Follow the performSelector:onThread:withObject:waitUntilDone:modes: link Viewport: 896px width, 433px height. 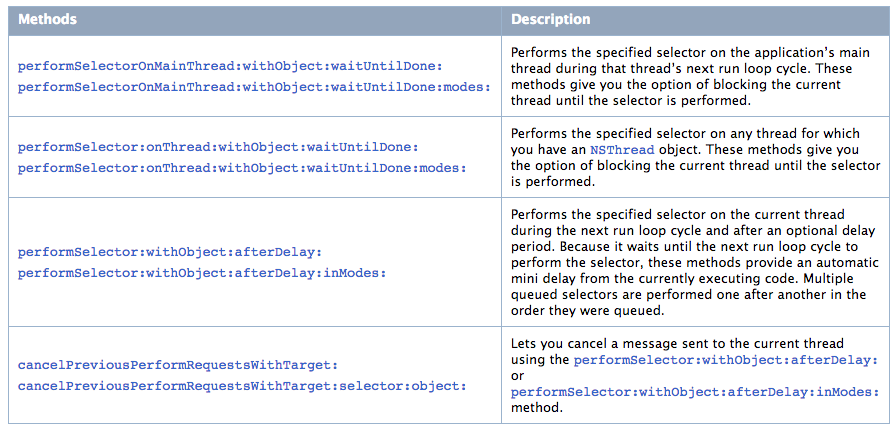coord(242,167)
